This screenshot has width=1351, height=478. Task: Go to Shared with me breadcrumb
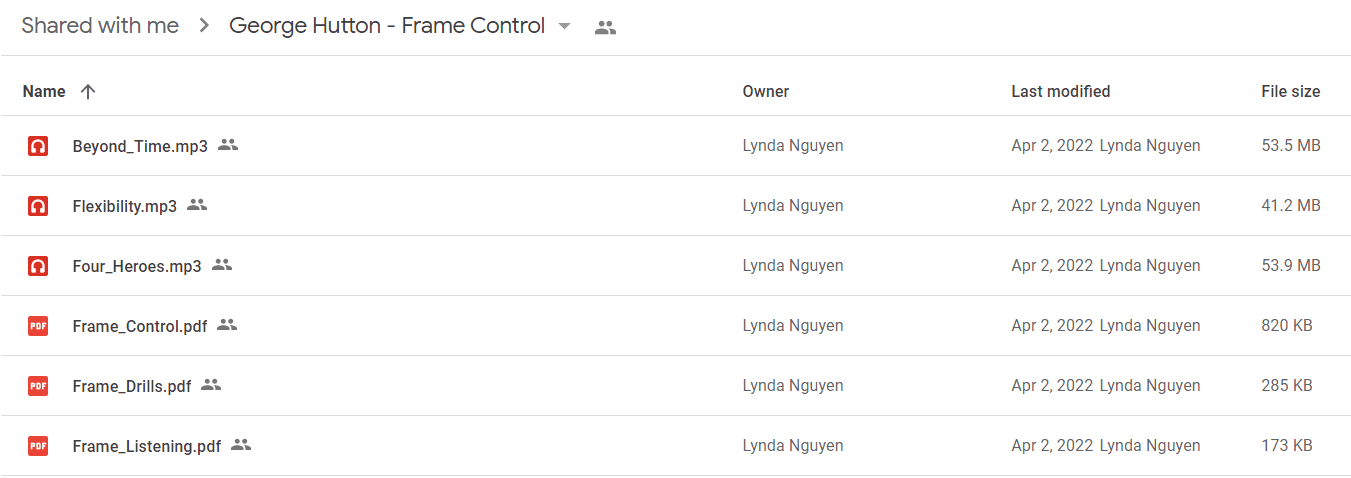pyautogui.click(x=100, y=26)
